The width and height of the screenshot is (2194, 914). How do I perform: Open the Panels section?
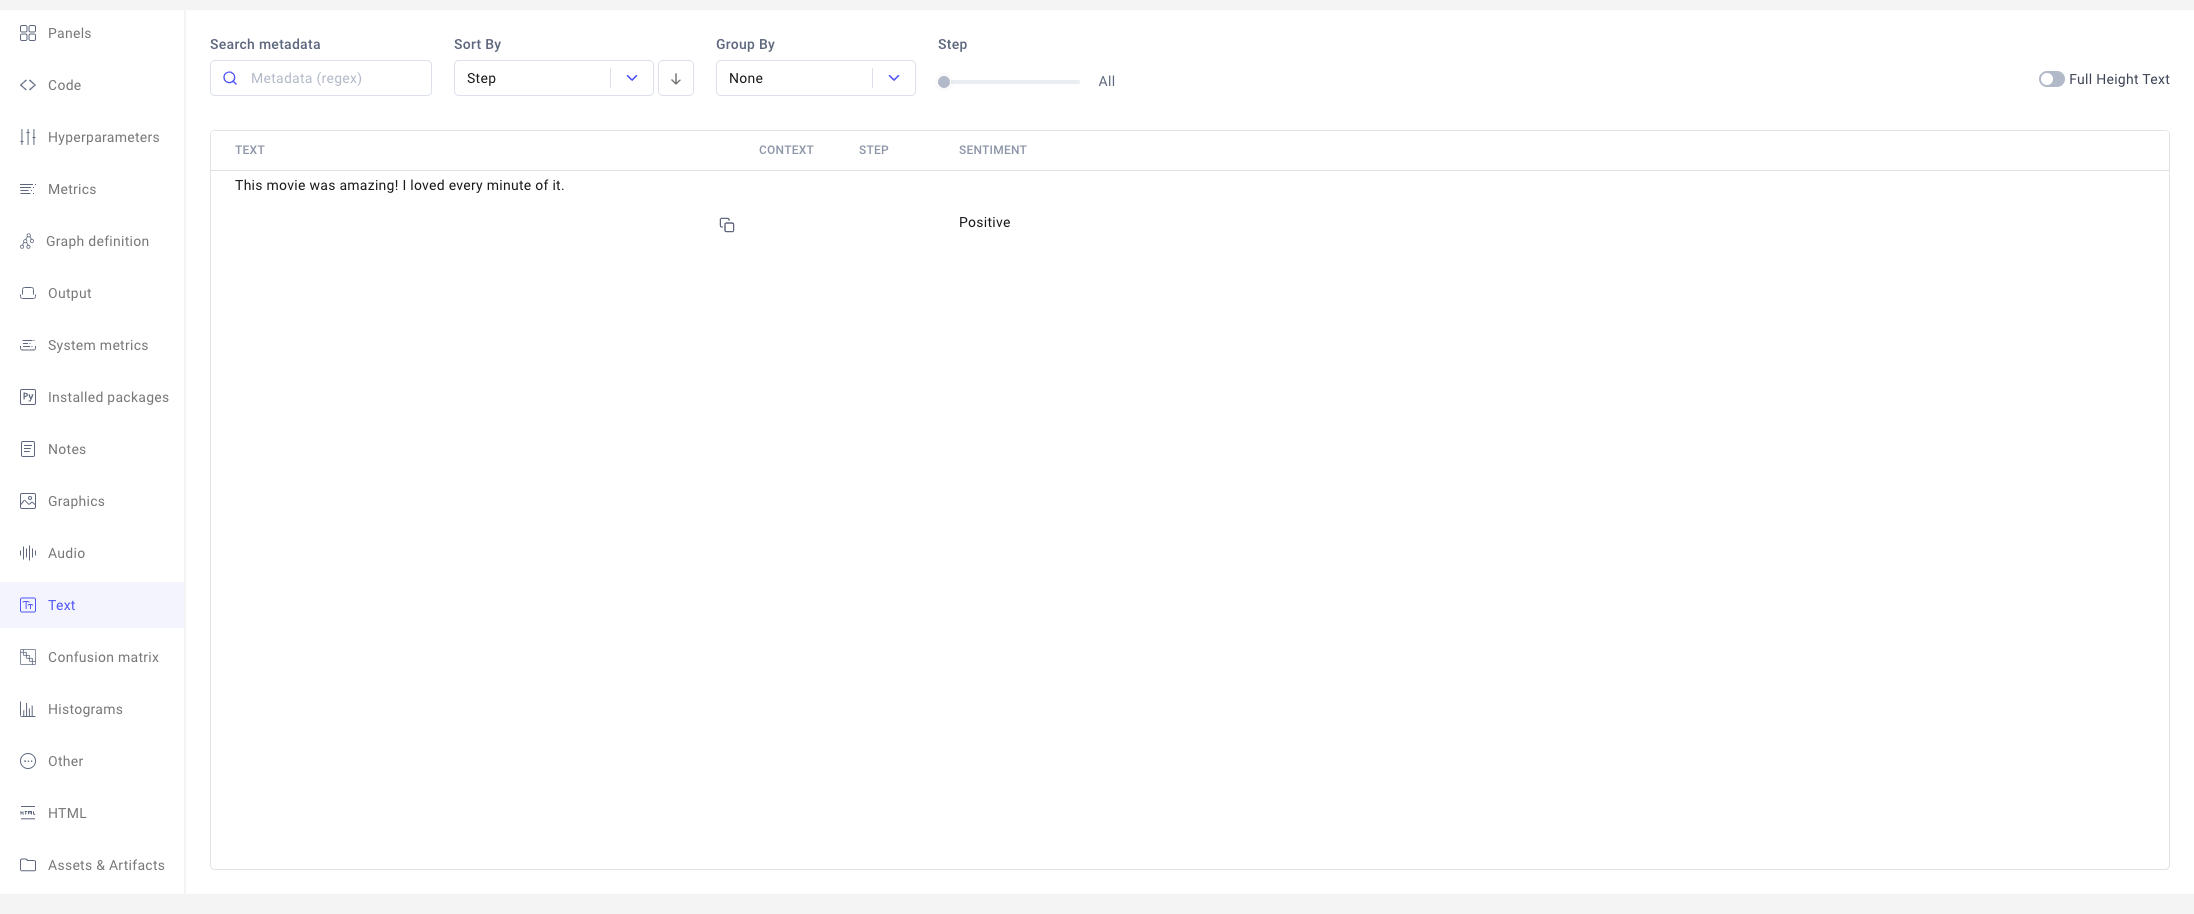(67, 33)
